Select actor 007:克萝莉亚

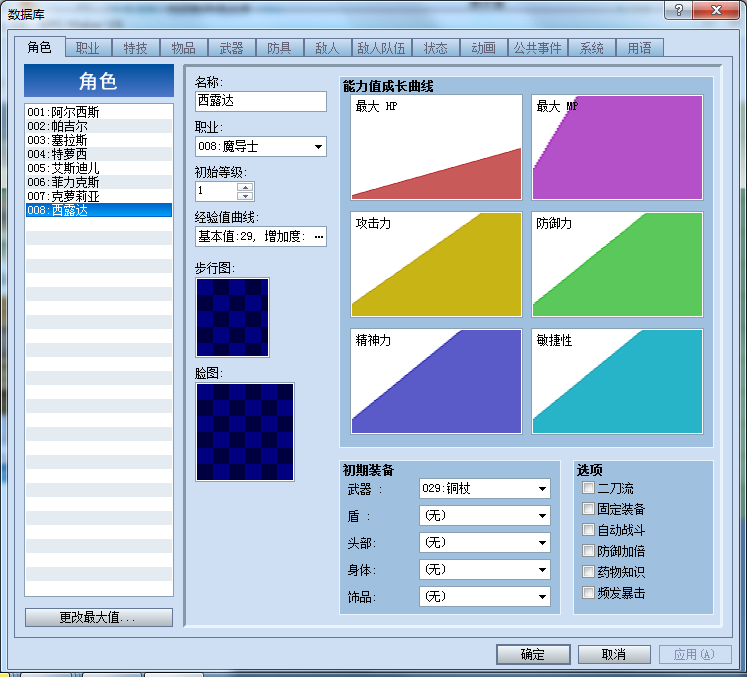(99, 196)
